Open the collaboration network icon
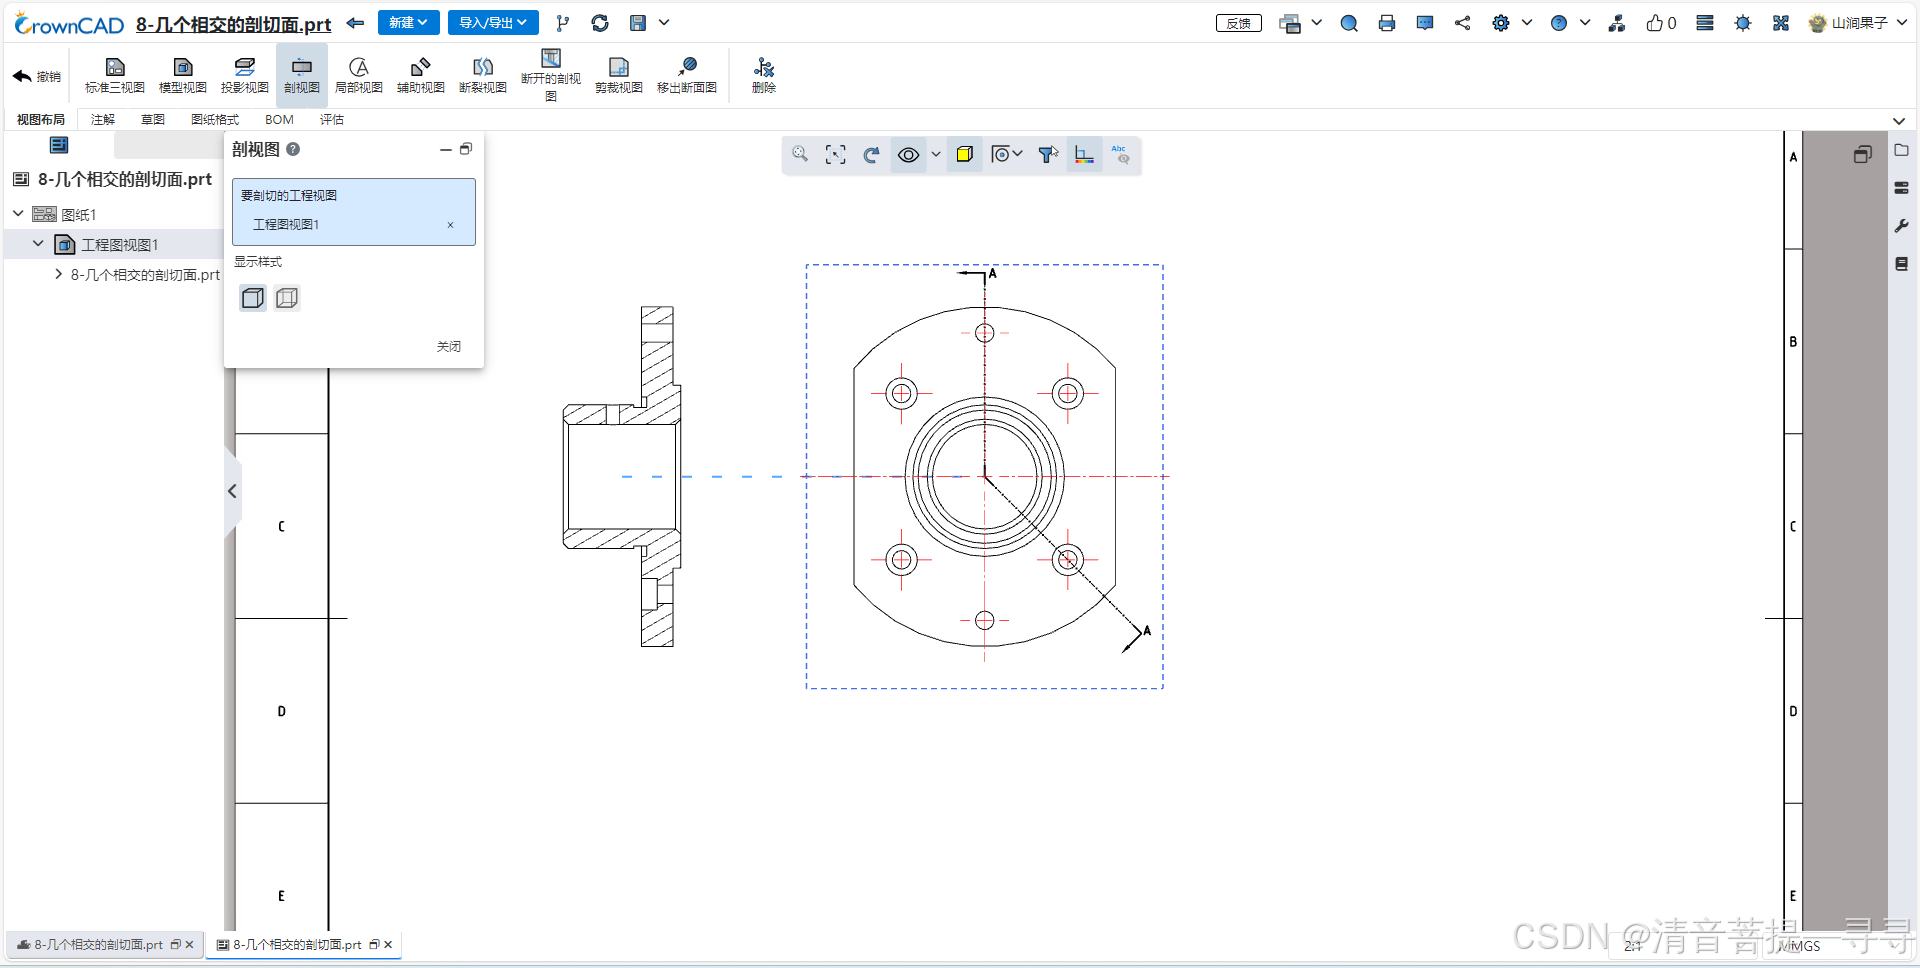The height and width of the screenshot is (968, 1920). click(1617, 23)
